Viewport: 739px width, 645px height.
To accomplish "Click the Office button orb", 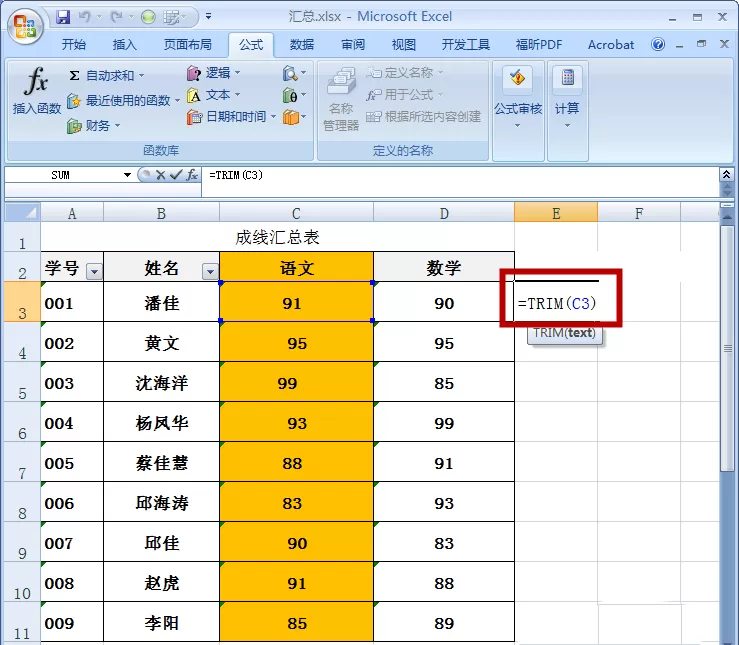I will click(25, 26).
